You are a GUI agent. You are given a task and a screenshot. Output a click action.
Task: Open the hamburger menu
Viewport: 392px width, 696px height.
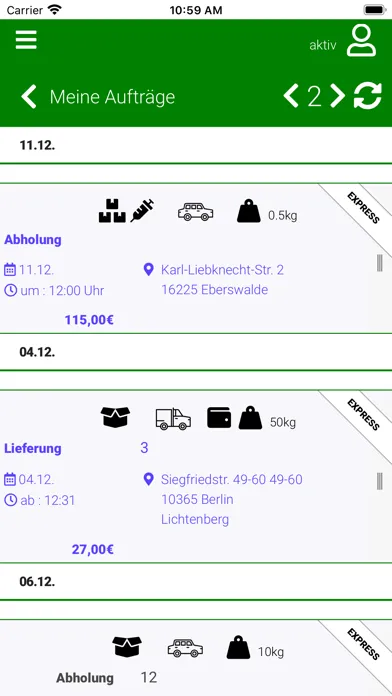(26, 40)
